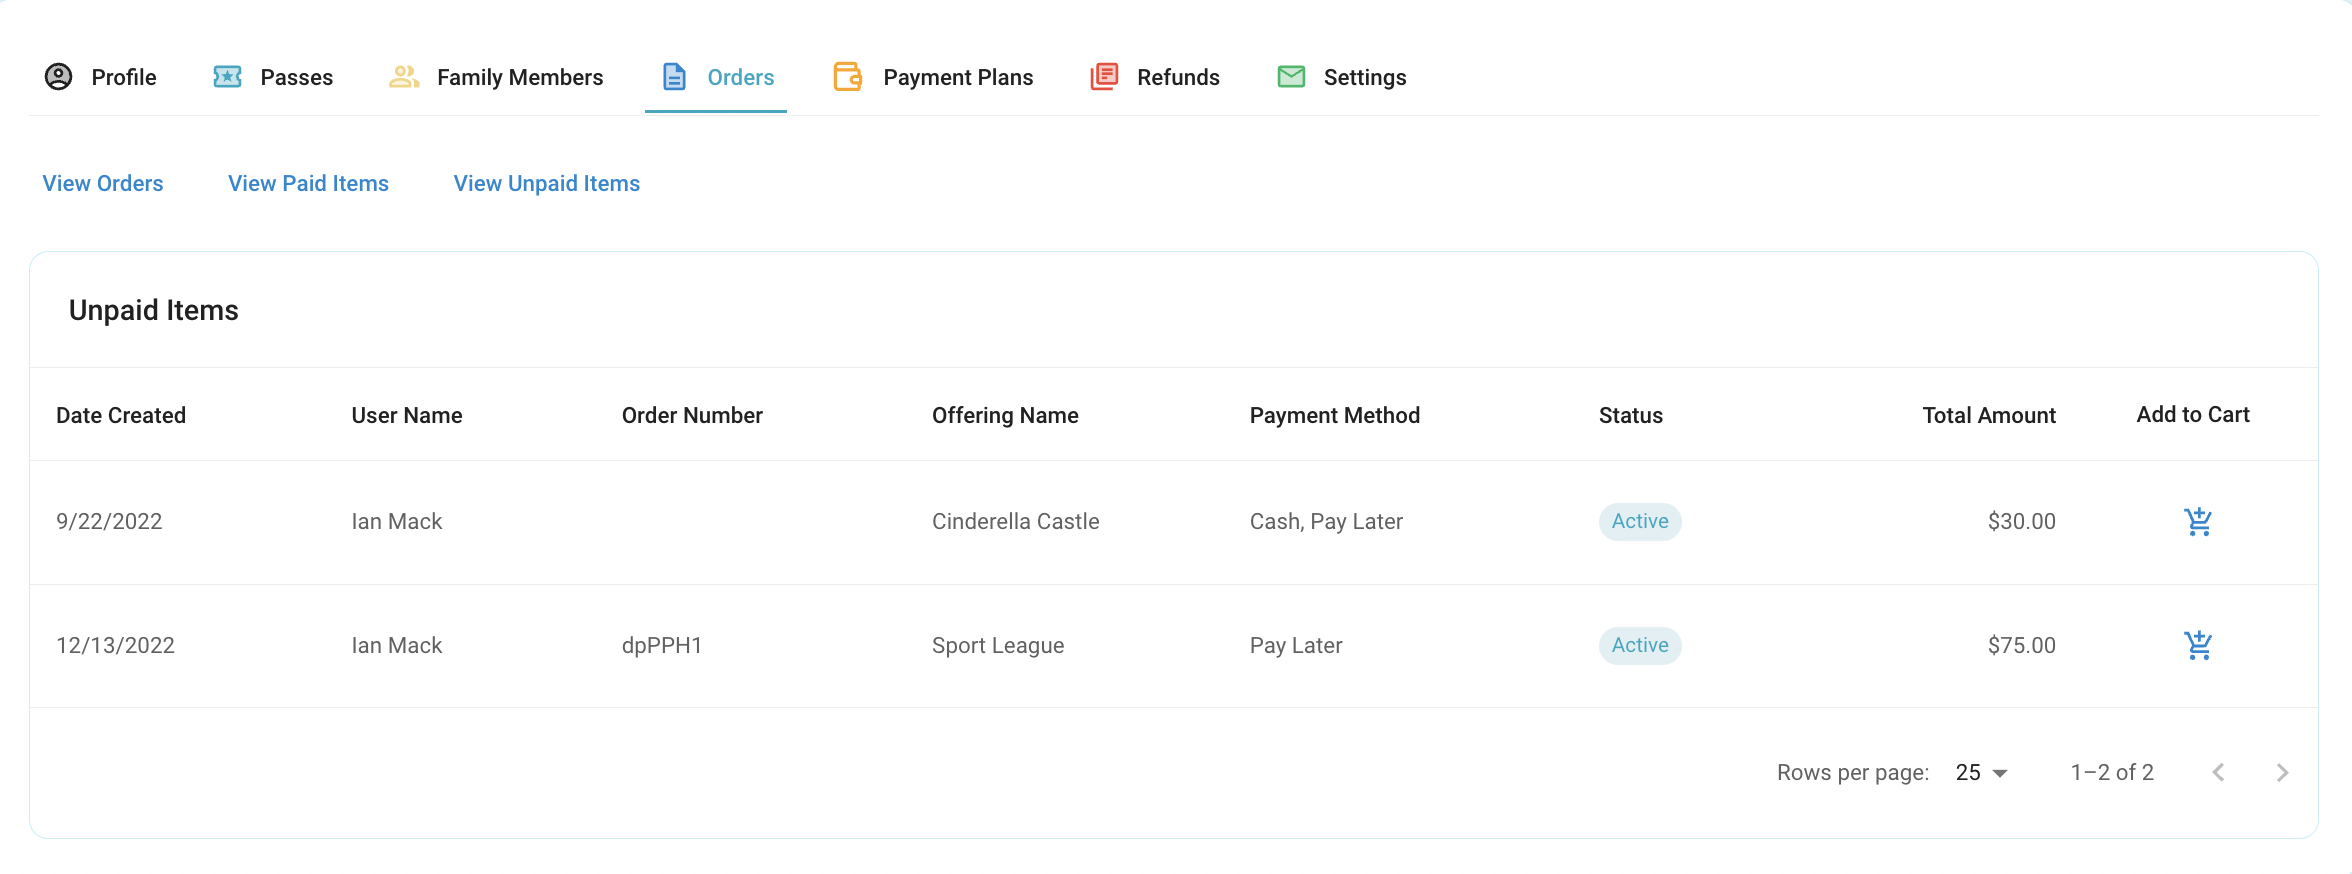Click the Total Amount column header
Screen dimensions: 2352x874
[x=1989, y=416]
